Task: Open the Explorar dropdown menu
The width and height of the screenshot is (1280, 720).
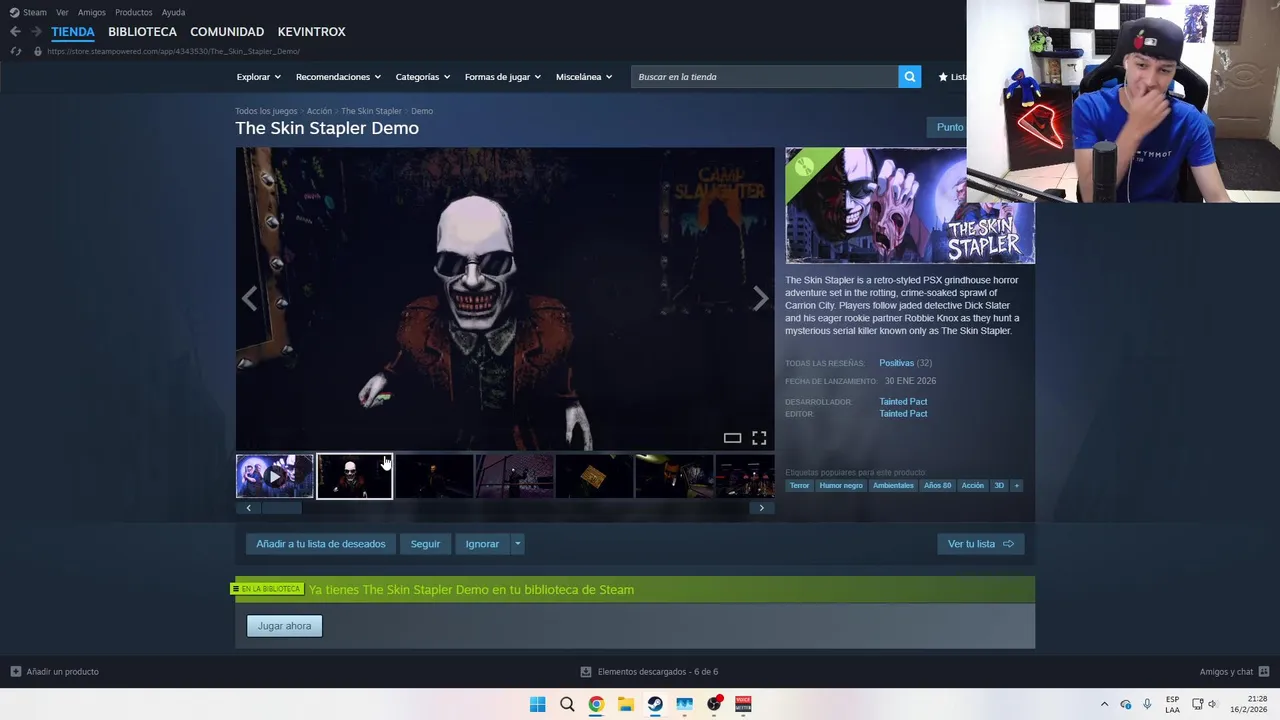Action: 258,77
